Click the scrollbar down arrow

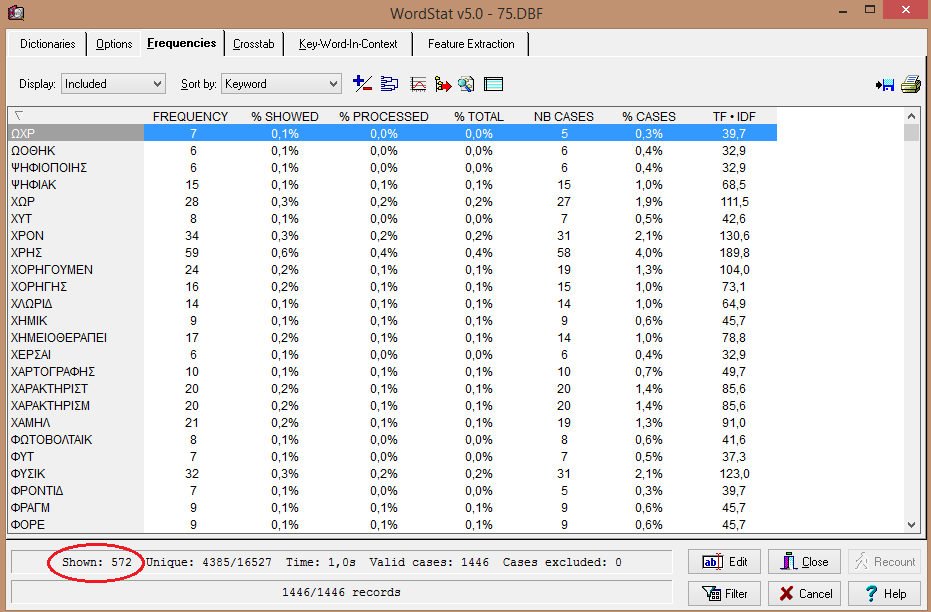(x=911, y=525)
